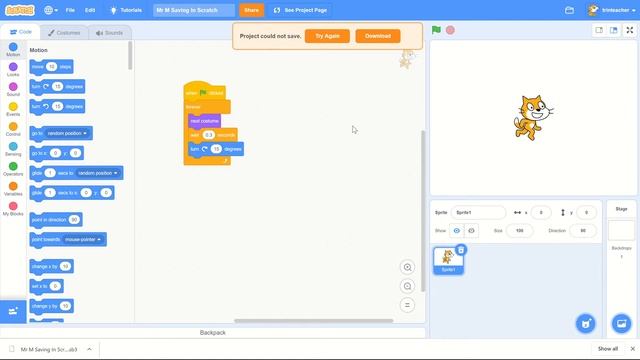Open the File menu
640x360 pixels.
(70, 10)
